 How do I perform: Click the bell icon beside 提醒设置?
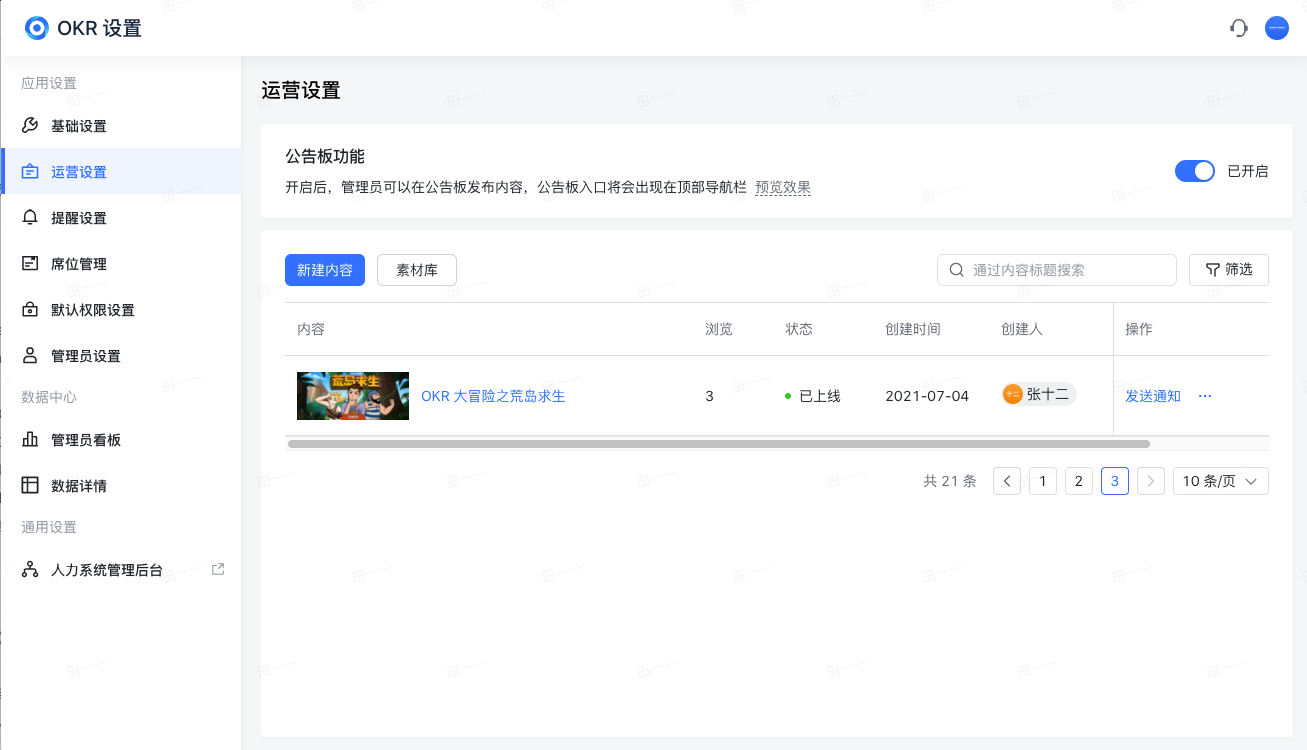(30, 218)
